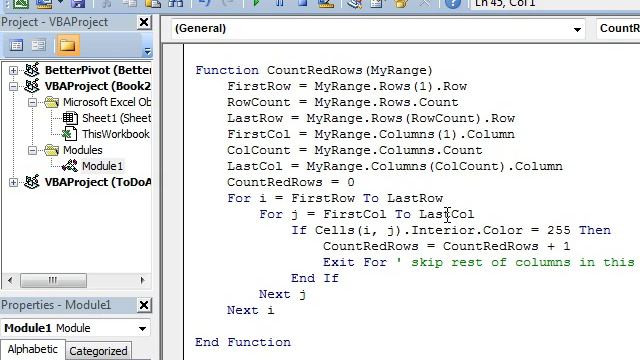Click the Save floppy disk toolbar icon

click(78, 3)
